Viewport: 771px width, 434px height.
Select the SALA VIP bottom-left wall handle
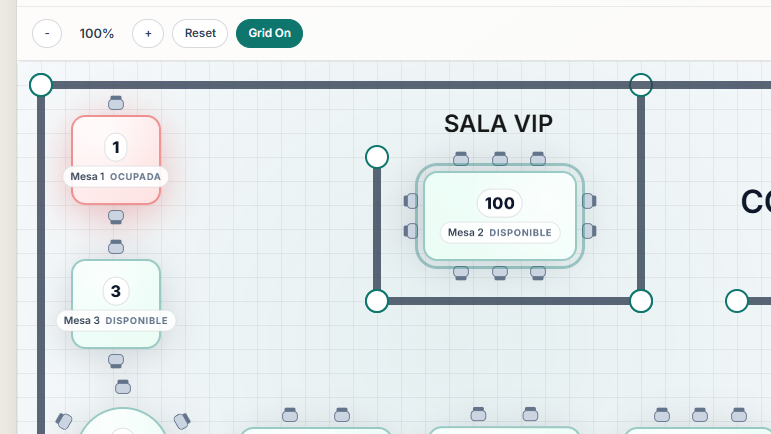coord(377,301)
